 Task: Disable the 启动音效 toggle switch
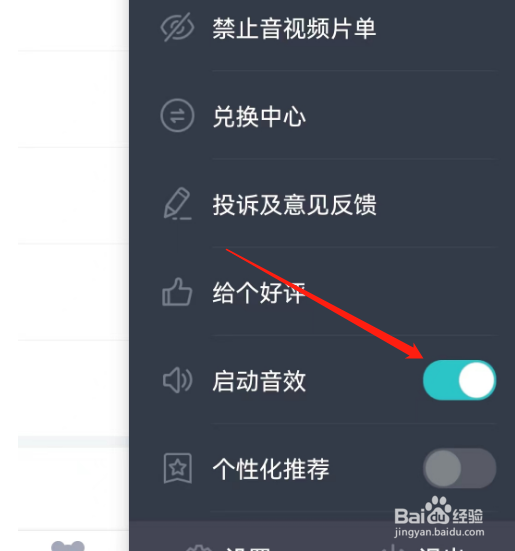459,380
